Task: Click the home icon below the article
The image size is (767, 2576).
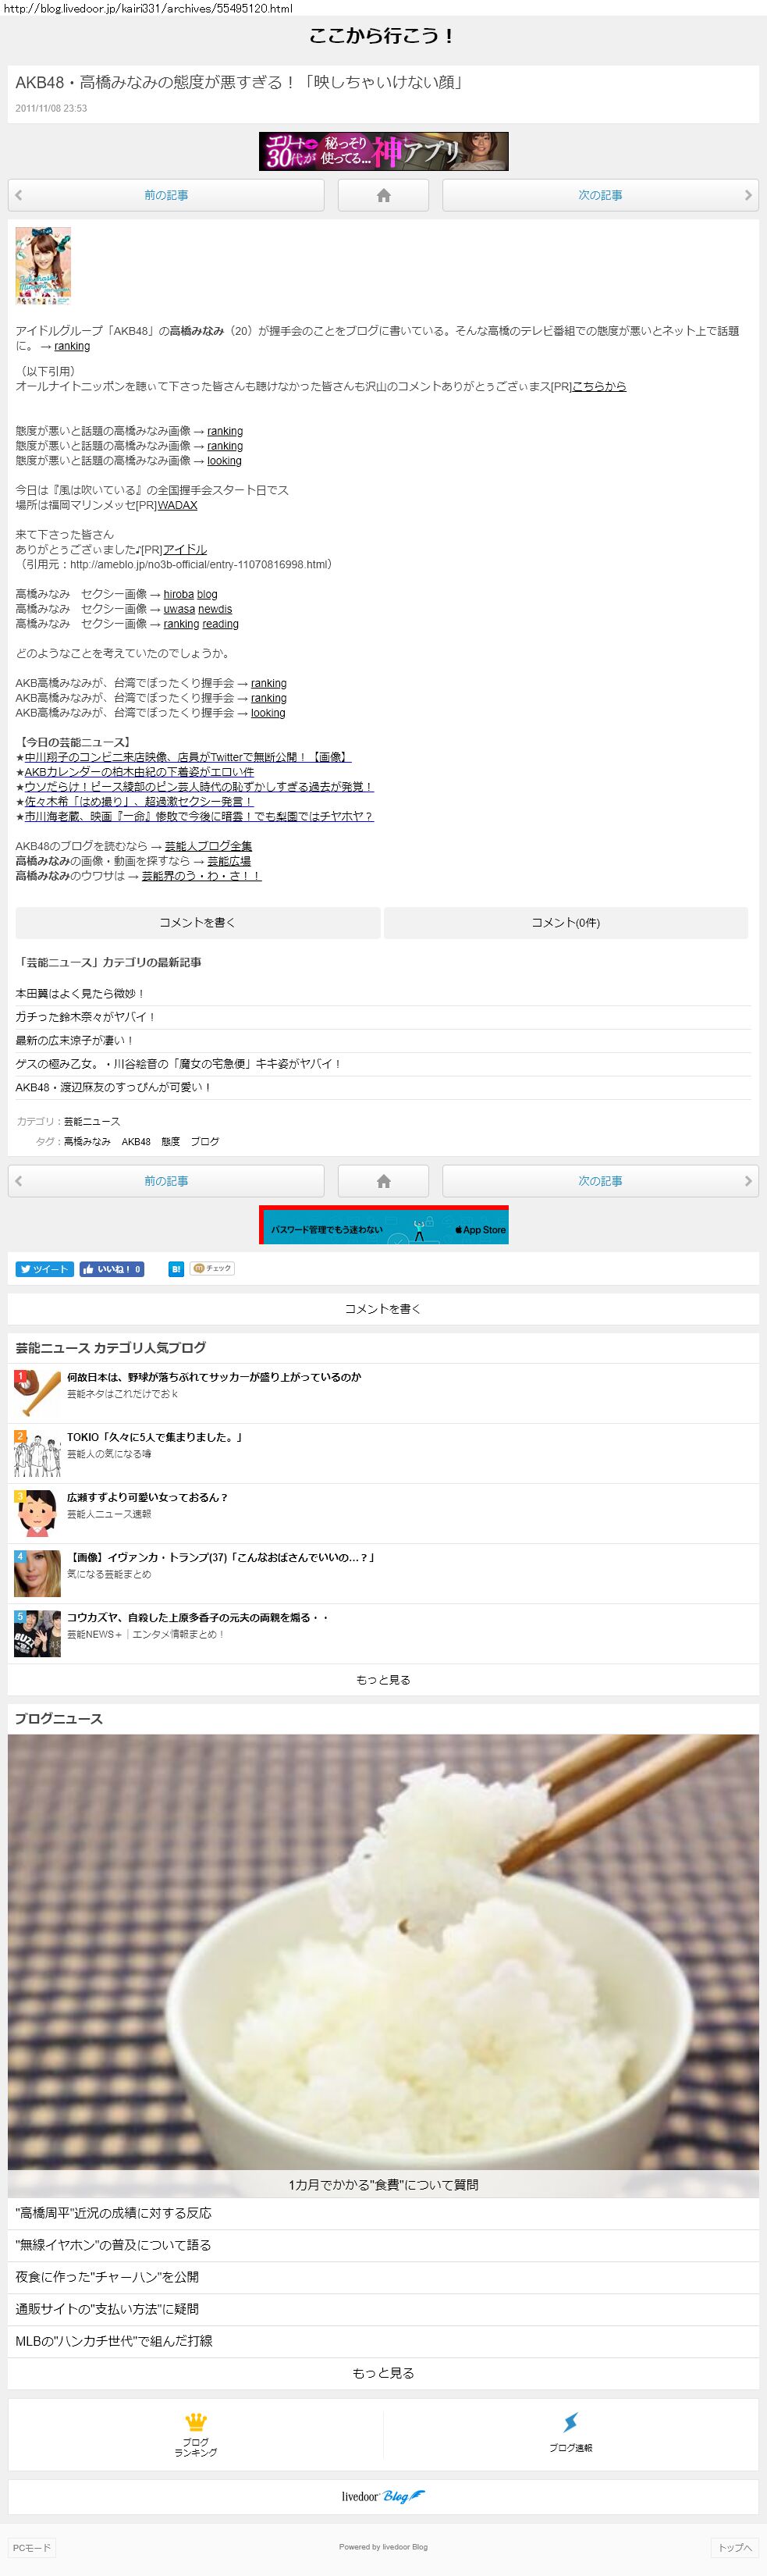Action: 383,1181
